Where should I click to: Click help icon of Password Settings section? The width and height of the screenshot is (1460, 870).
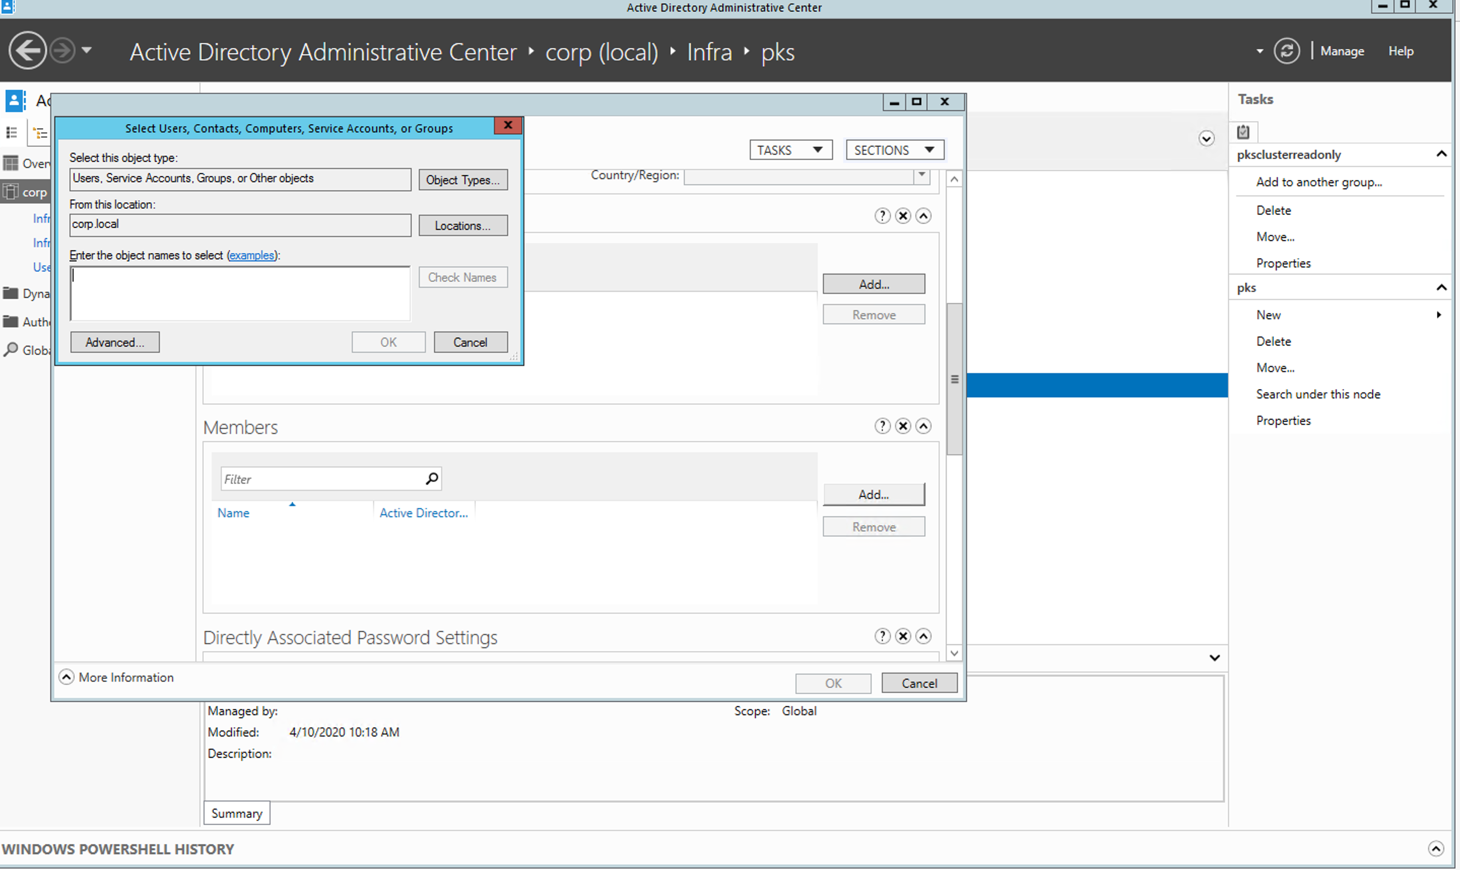(x=882, y=636)
